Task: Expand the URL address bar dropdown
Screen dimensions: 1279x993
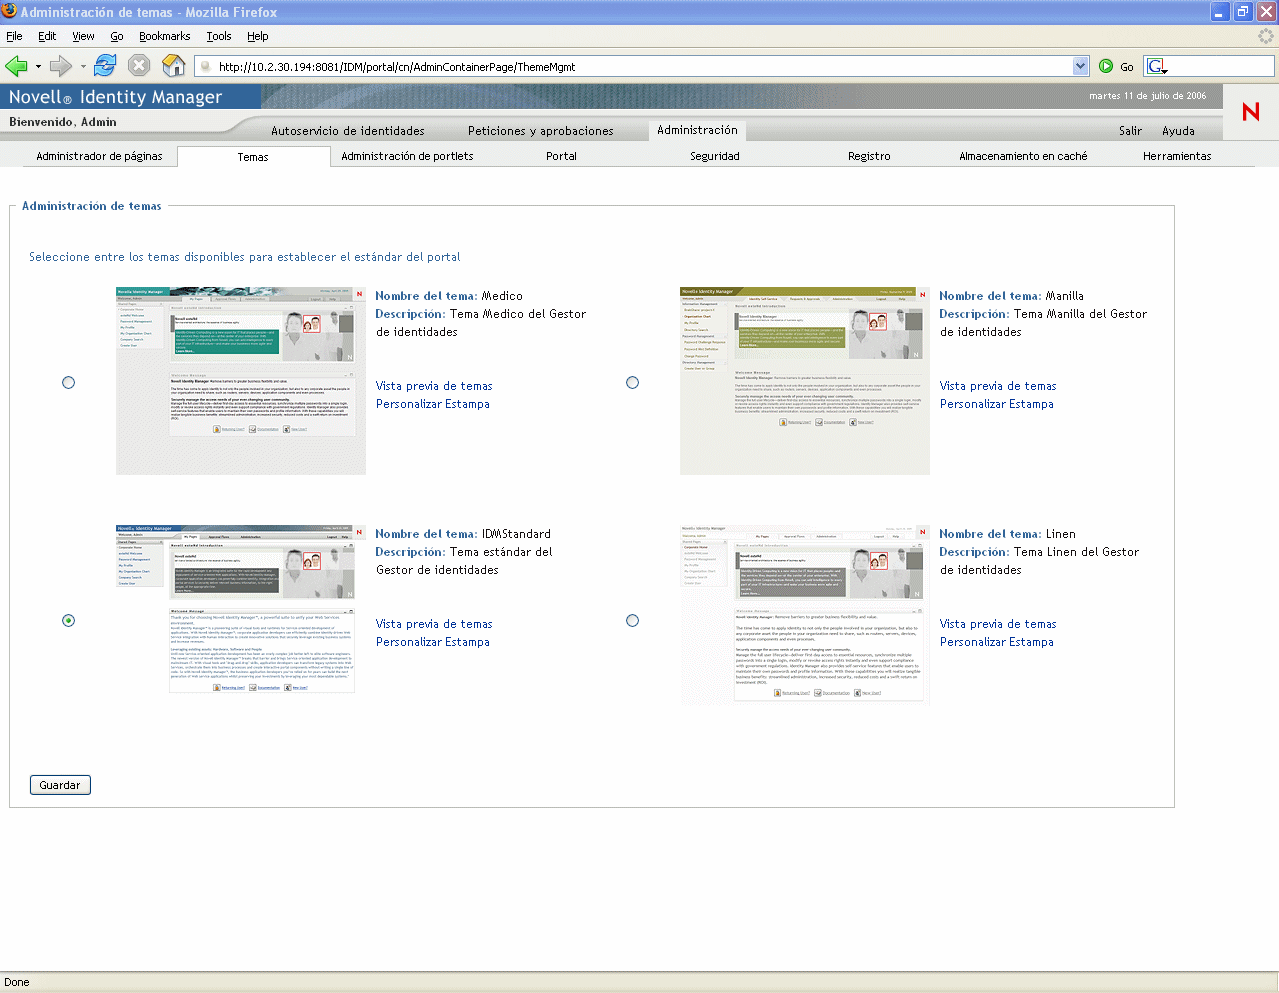Action: [x=1080, y=66]
